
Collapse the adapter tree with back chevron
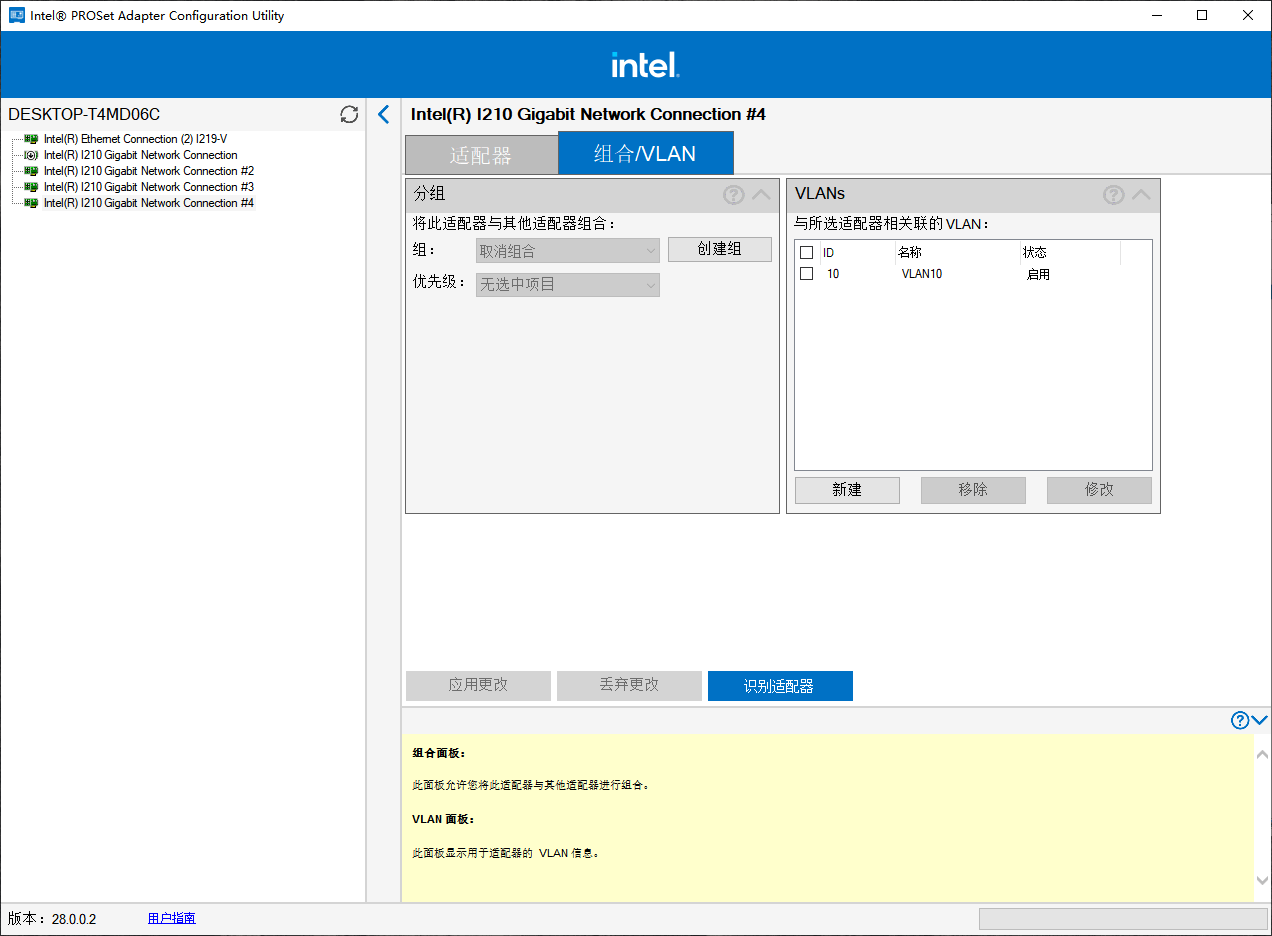(383, 114)
